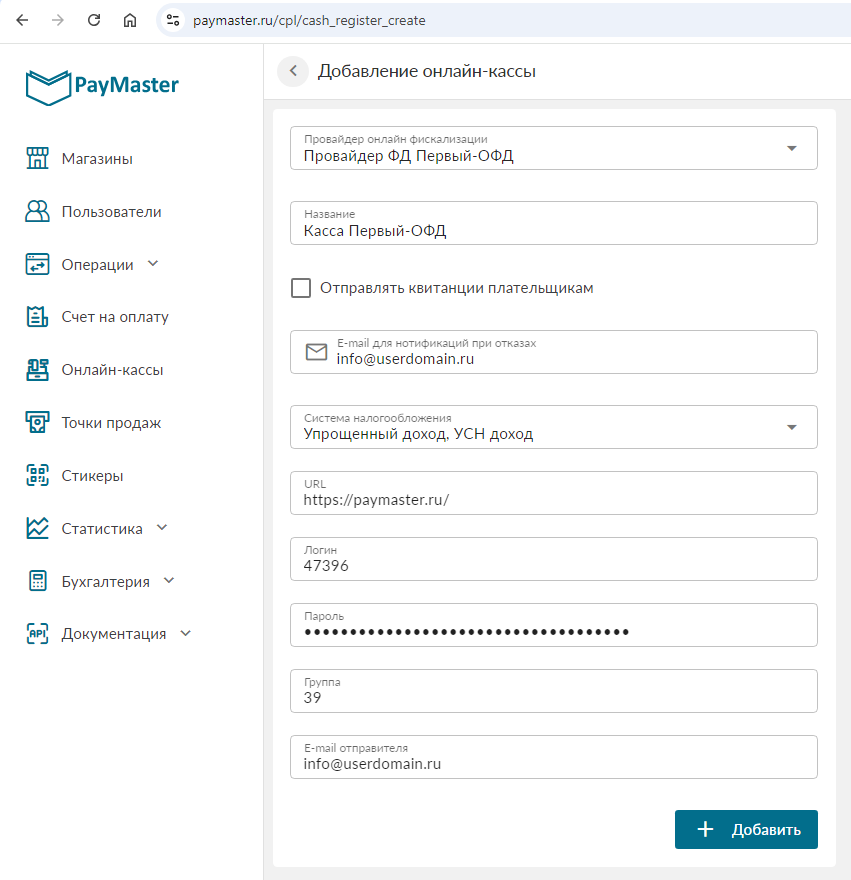851x880 pixels.
Task: Click the Добавление онлайн-кассы heading
Action: [x=427, y=71]
